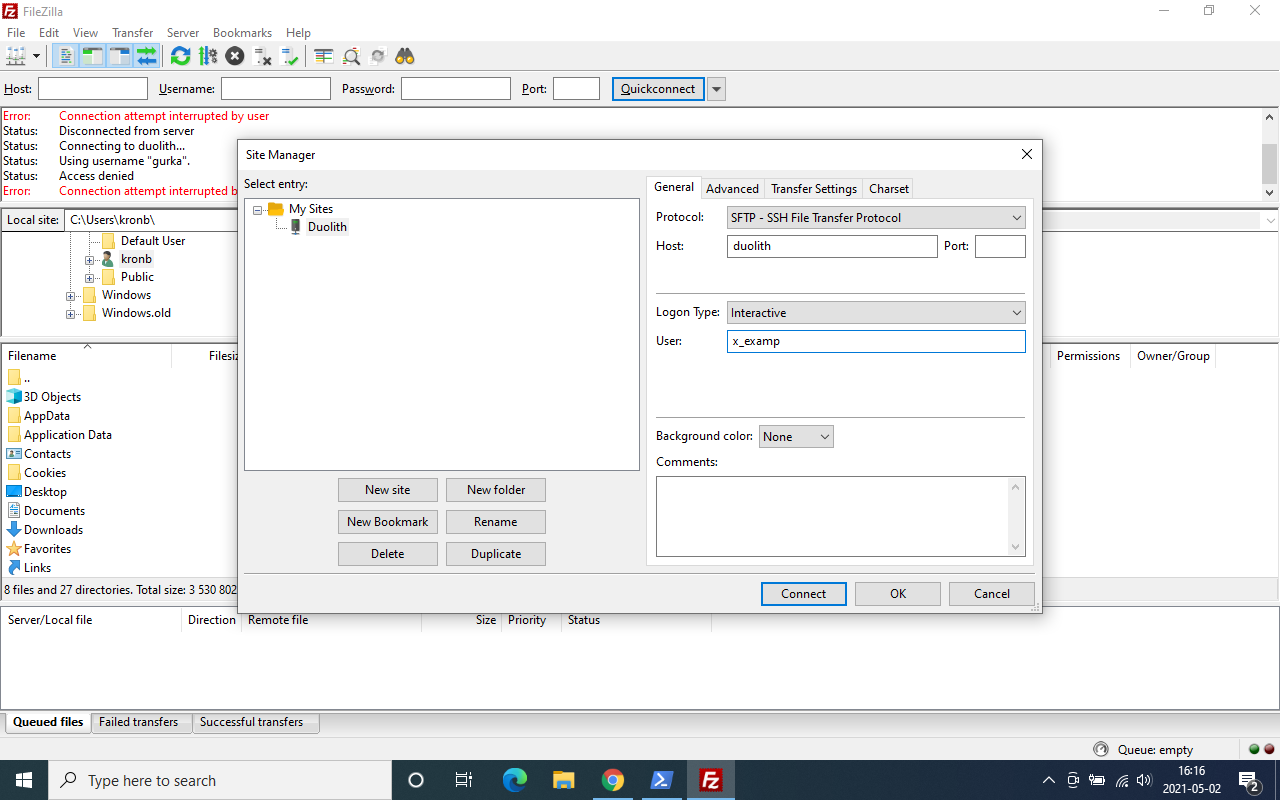Click the green Refresh file lists icon
This screenshot has height=800, width=1280.
tap(180, 56)
